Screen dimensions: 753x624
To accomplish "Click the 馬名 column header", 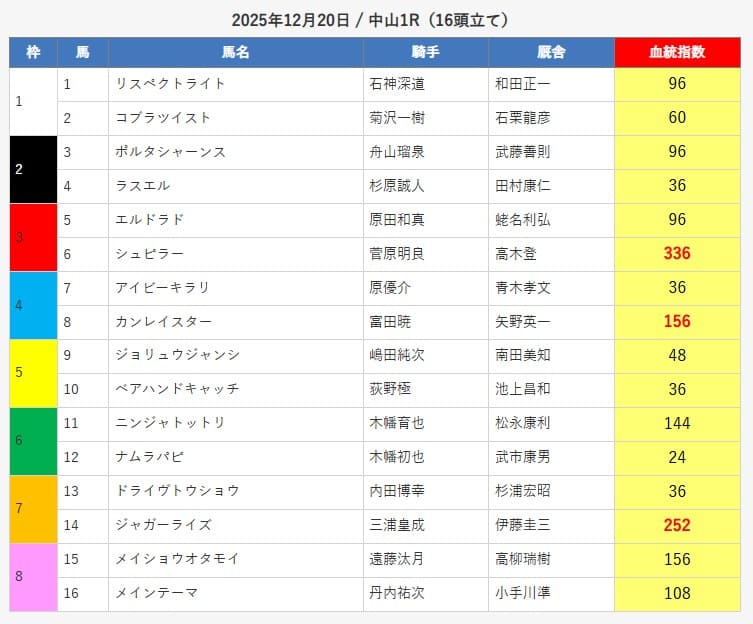I will (236, 53).
